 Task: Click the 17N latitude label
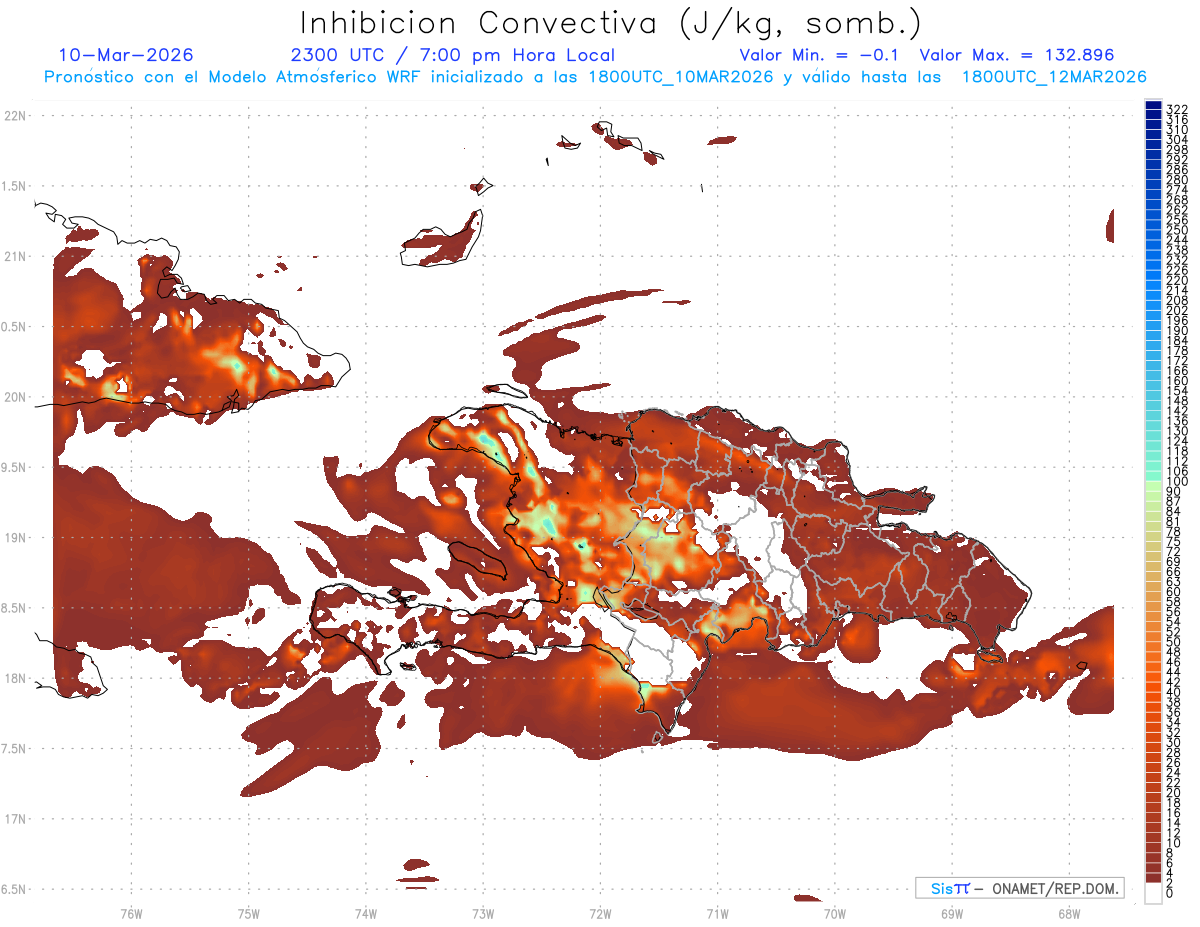(x=16, y=819)
